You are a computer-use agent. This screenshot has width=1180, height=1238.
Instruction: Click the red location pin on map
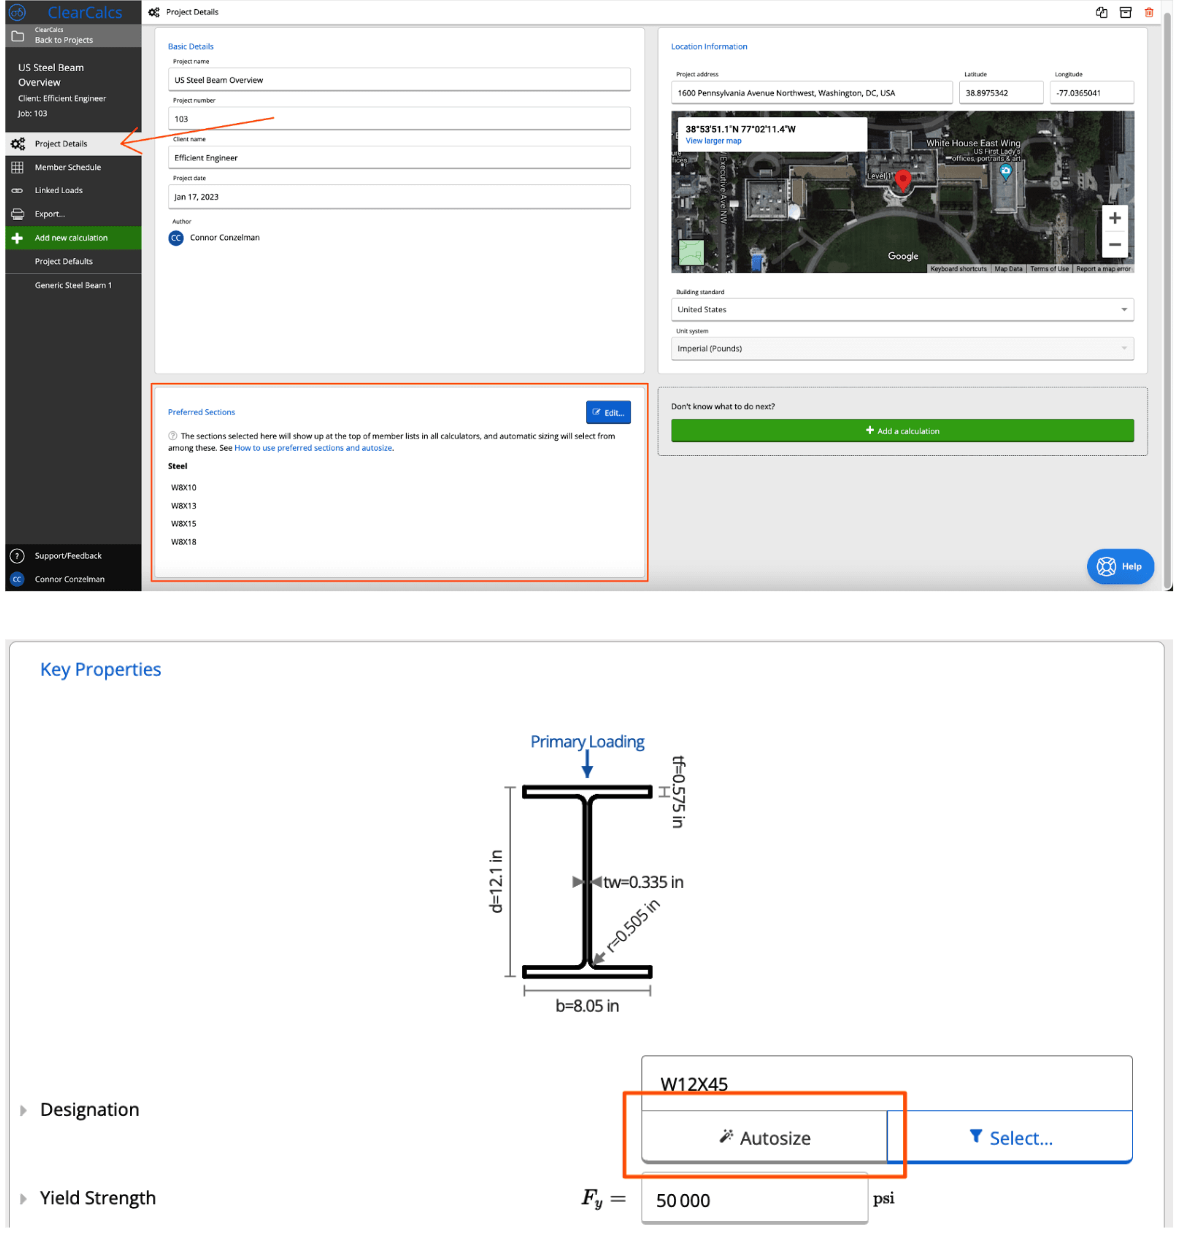point(903,180)
